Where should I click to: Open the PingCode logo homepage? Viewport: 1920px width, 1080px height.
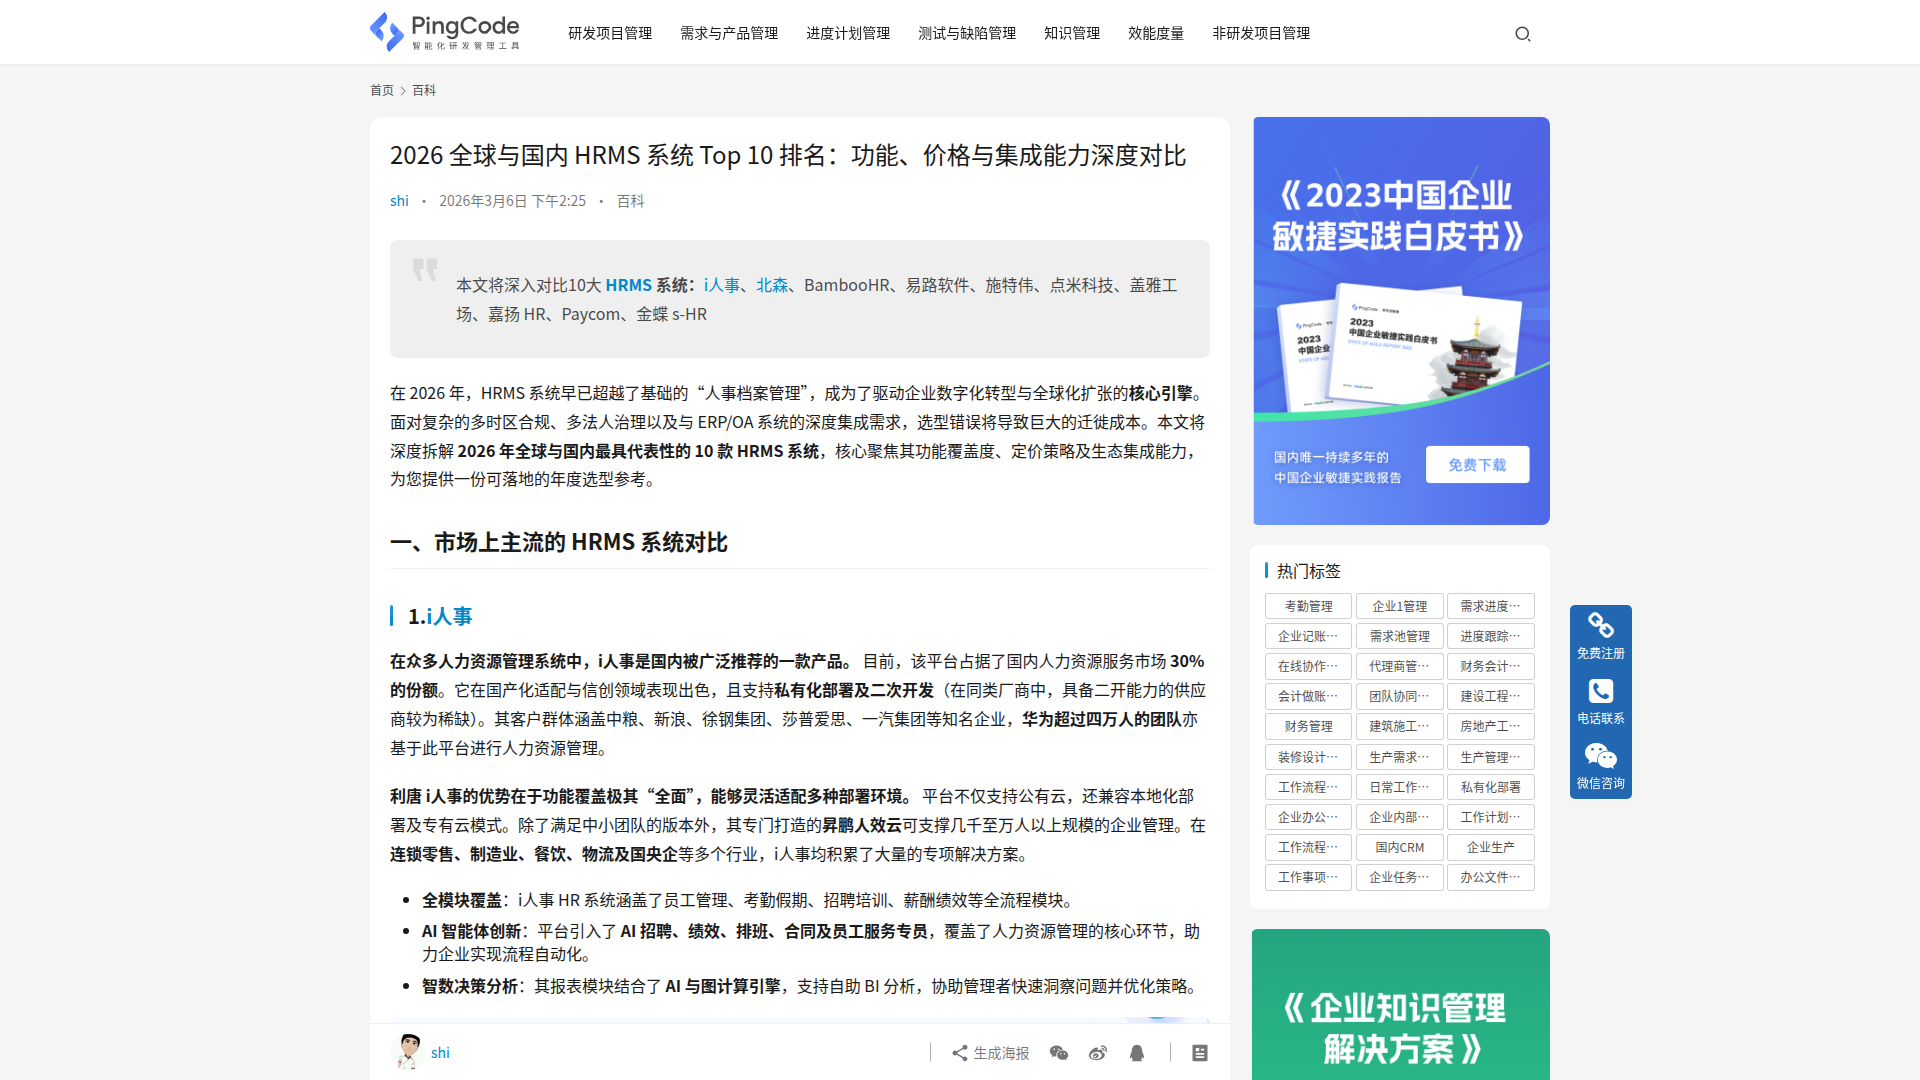(445, 32)
